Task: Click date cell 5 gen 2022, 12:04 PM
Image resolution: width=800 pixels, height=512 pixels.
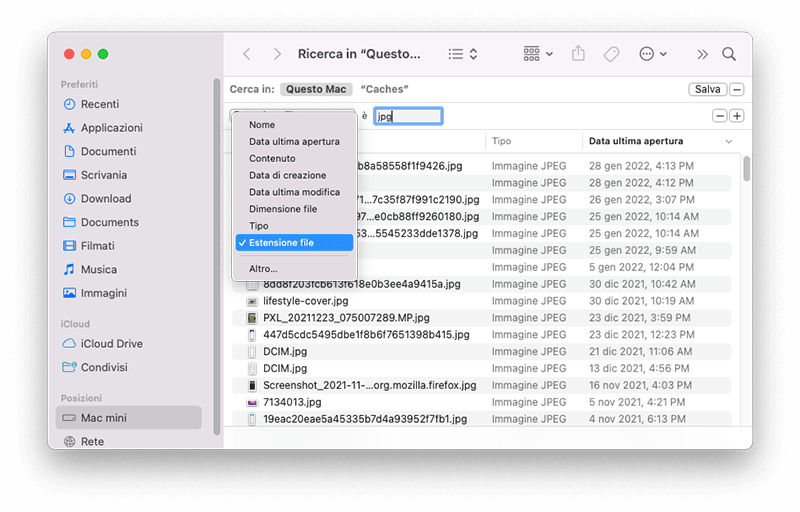Action: 641,267
